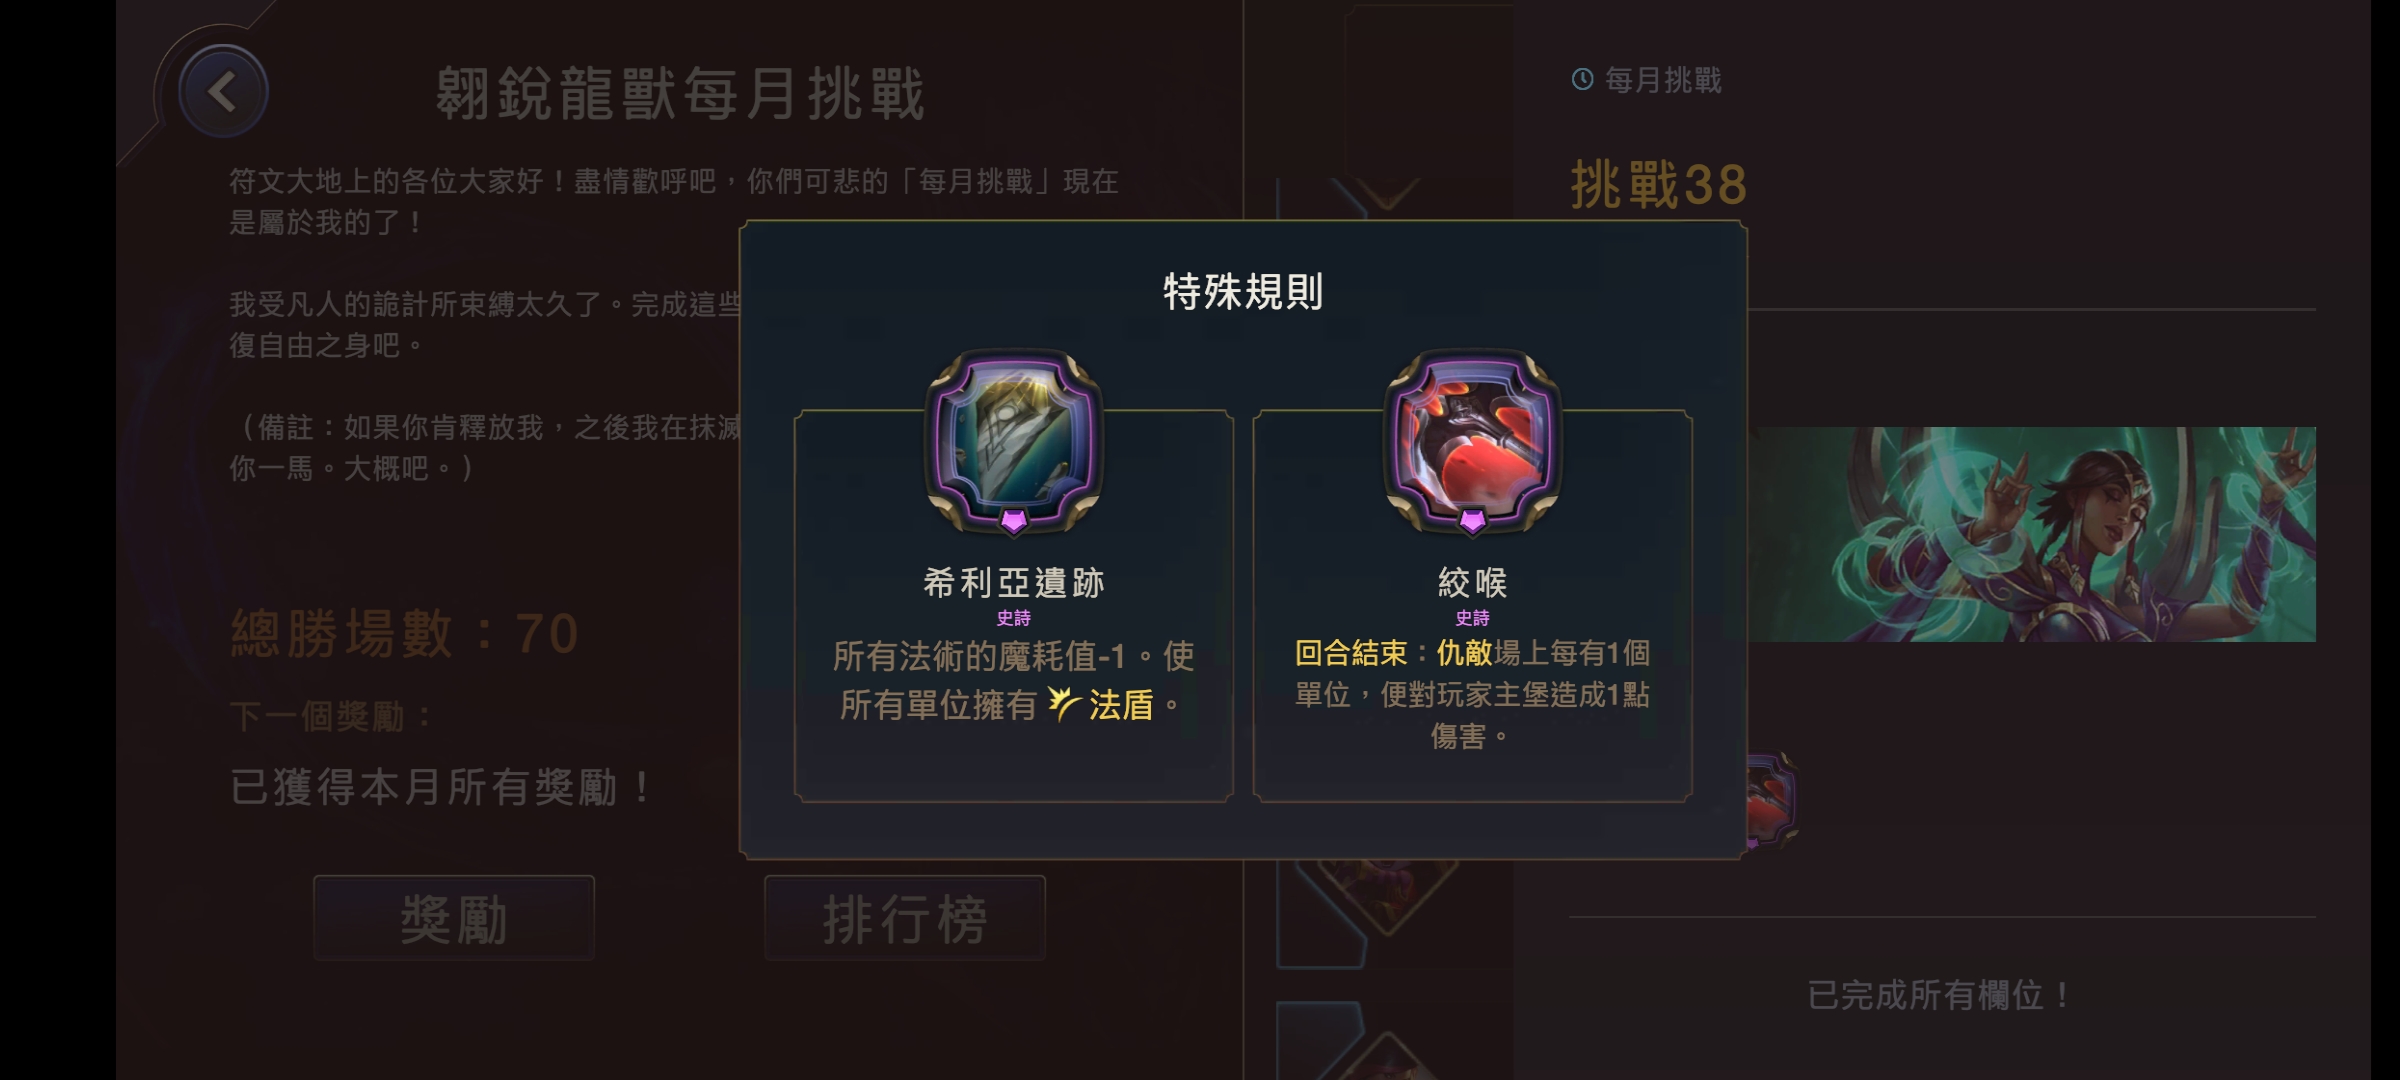Screen dimensions: 2400x1080
Task: Click the 法盾 spellshield keyword icon
Action: pos(1065,704)
